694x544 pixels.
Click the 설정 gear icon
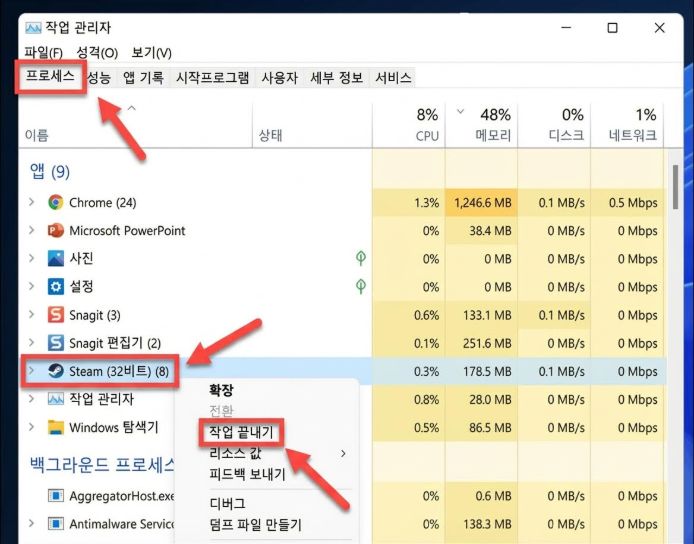tap(55, 287)
